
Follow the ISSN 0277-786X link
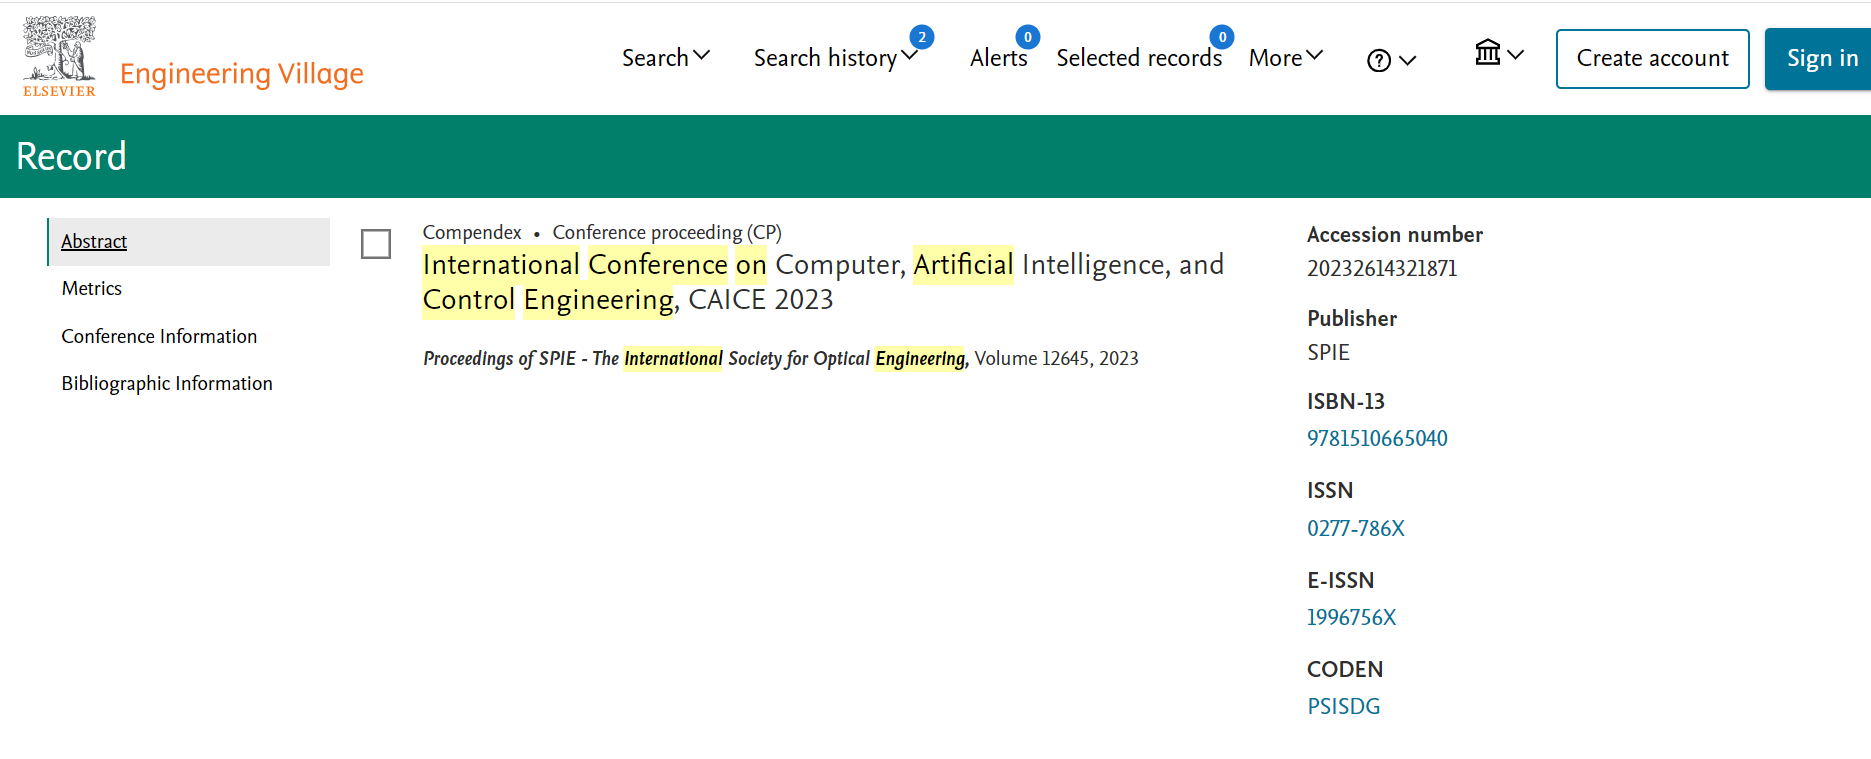tap(1355, 529)
